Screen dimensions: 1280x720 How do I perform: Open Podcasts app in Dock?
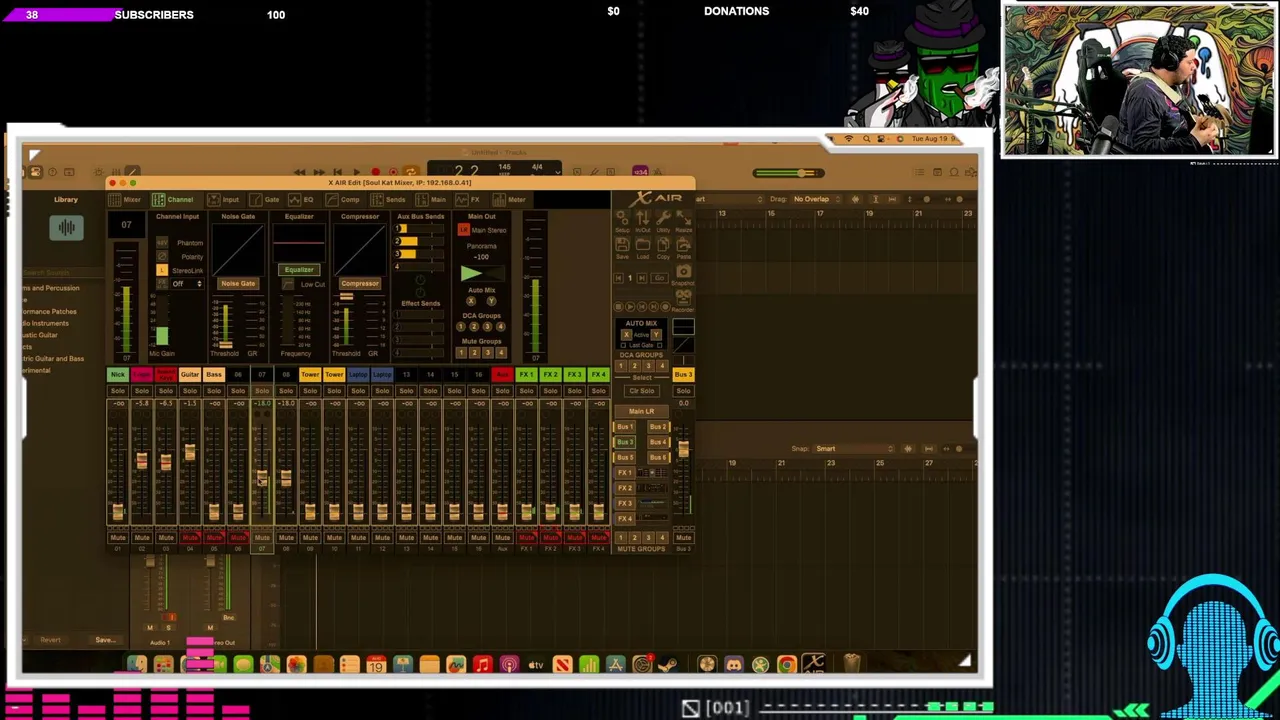(x=509, y=664)
